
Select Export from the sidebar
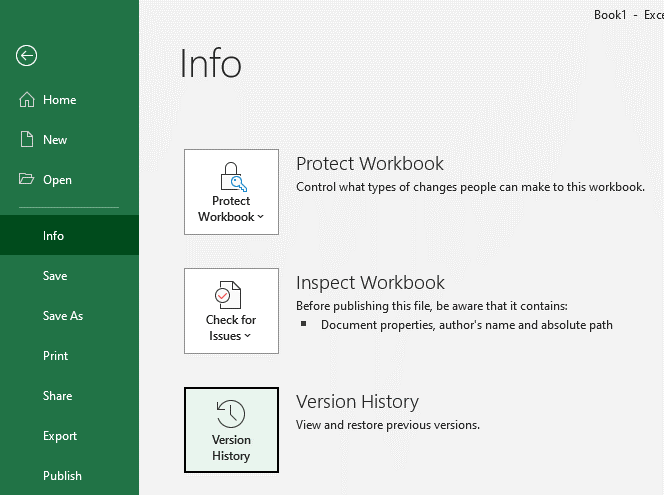pos(60,436)
